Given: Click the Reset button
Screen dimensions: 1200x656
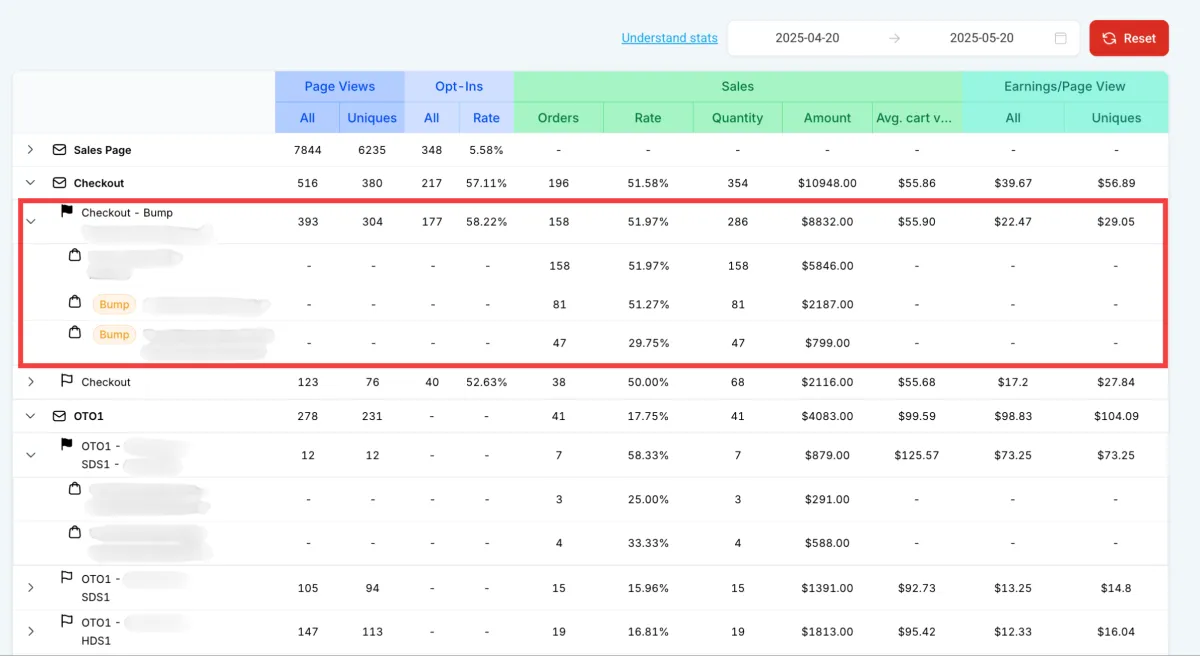Looking at the screenshot, I should 1129,38.
